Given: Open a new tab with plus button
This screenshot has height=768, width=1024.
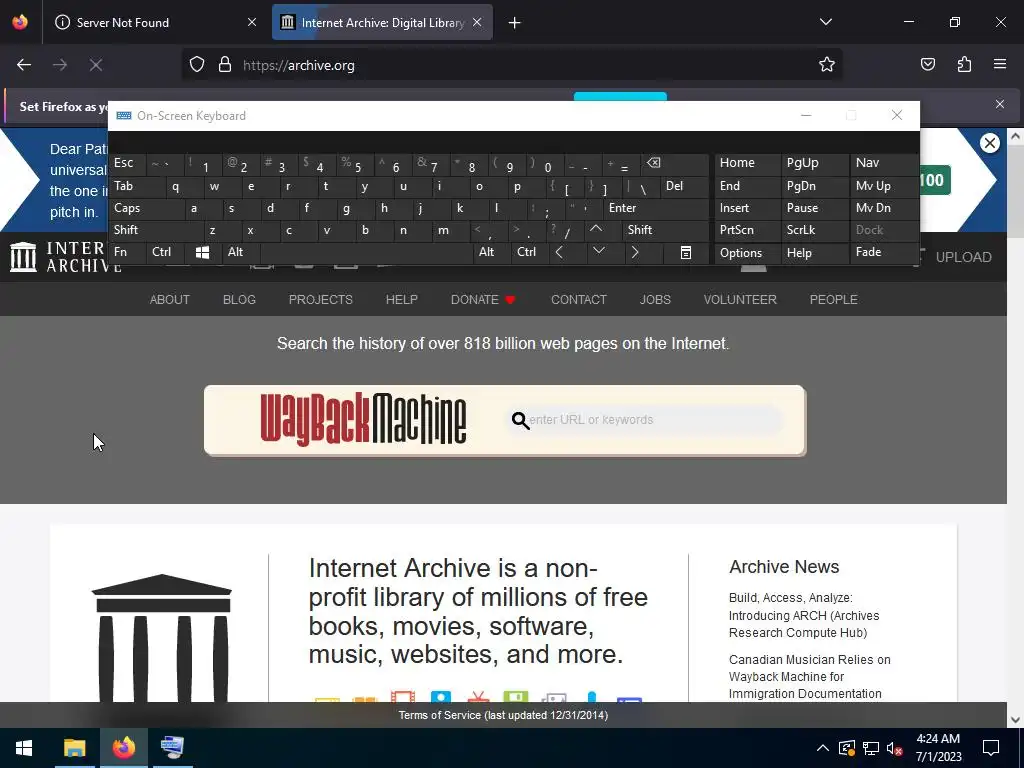Looking at the screenshot, I should point(515,23).
